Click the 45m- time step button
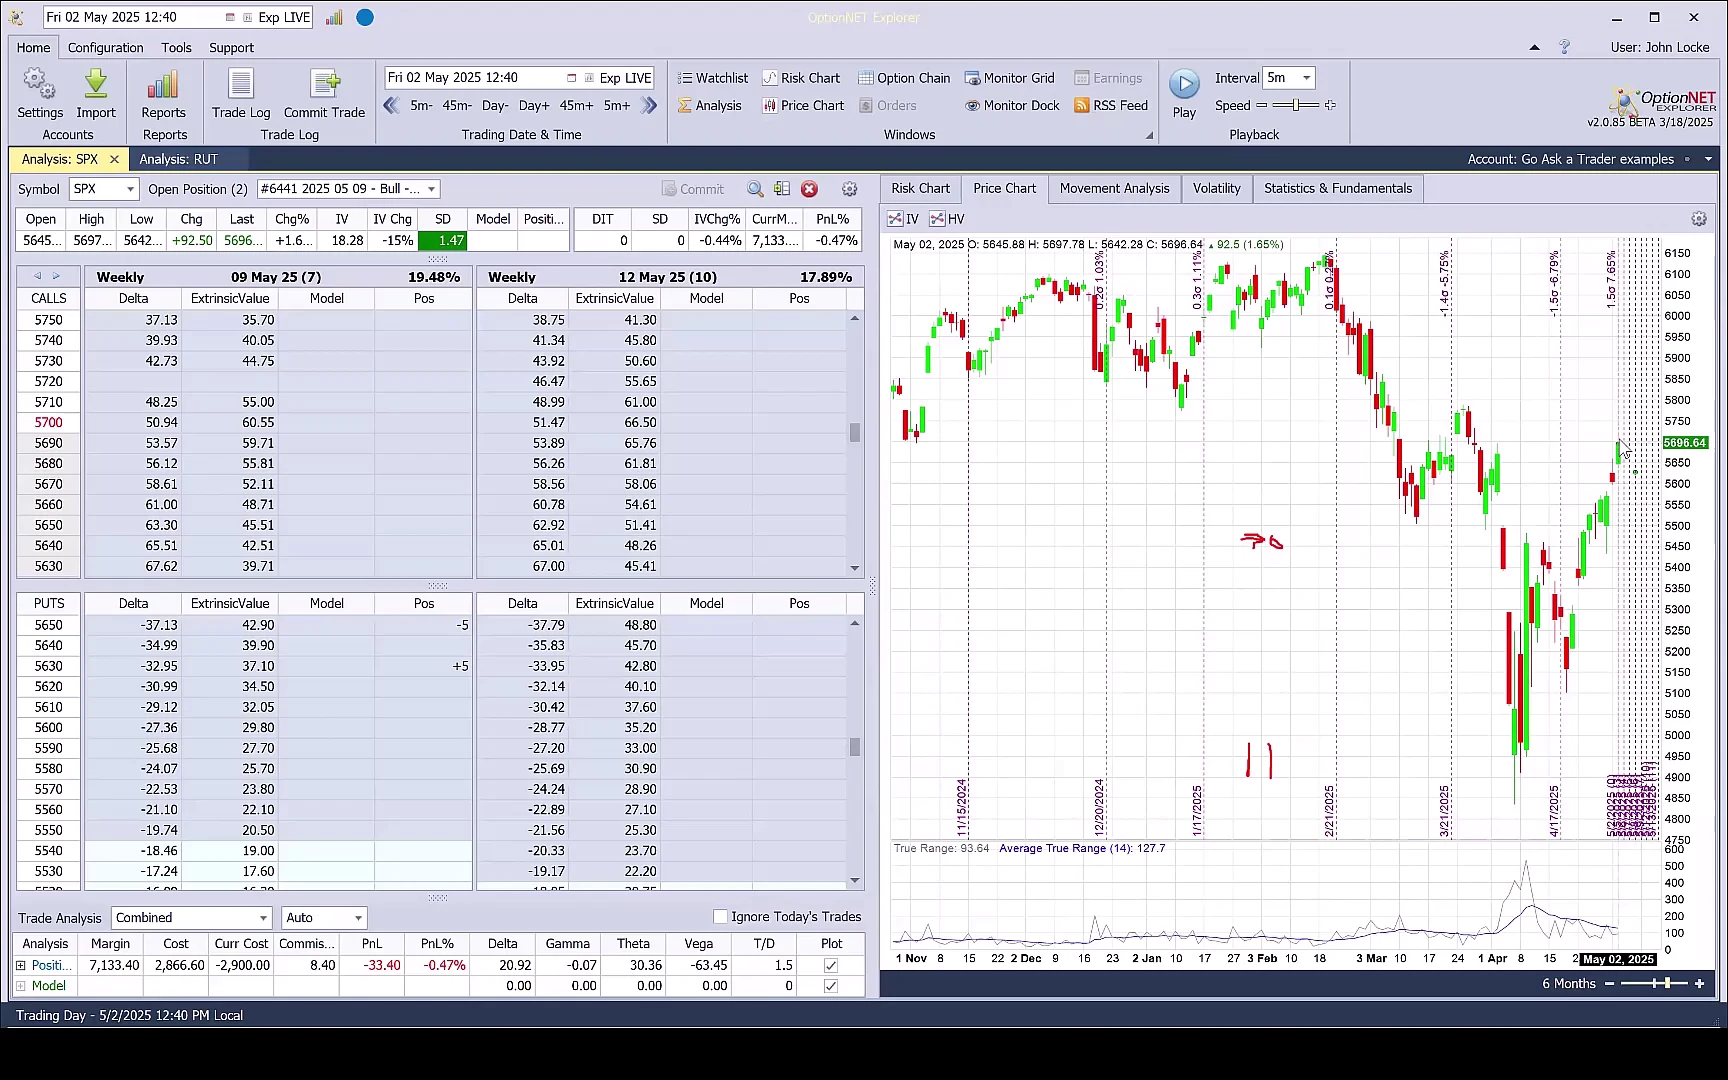 tap(457, 105)
